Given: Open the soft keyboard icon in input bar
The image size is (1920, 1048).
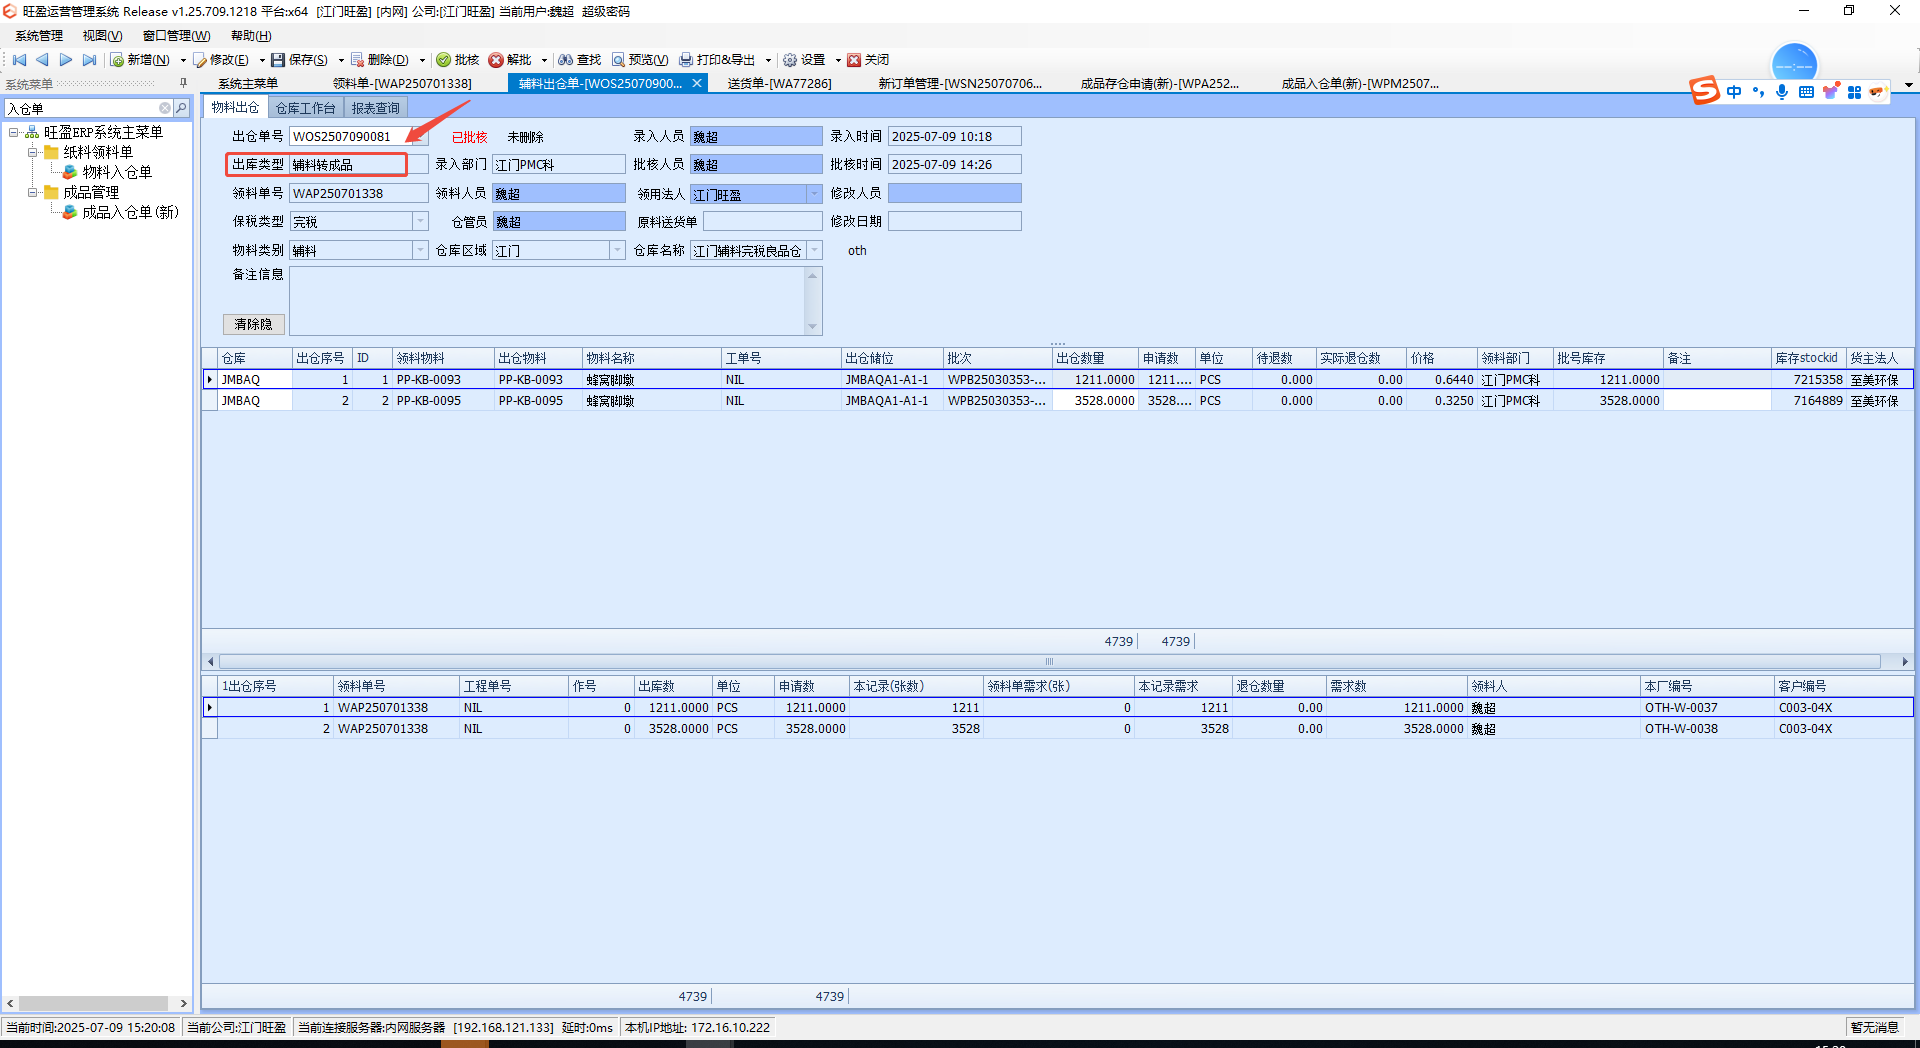Looking at the screenshot, I should coord(1806,92).
